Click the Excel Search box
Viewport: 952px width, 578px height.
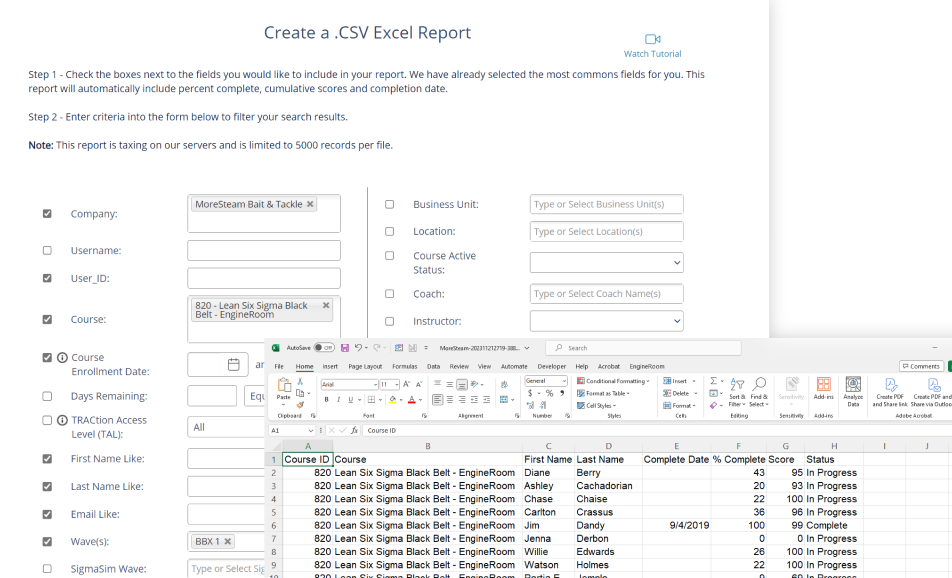point(644,348)
